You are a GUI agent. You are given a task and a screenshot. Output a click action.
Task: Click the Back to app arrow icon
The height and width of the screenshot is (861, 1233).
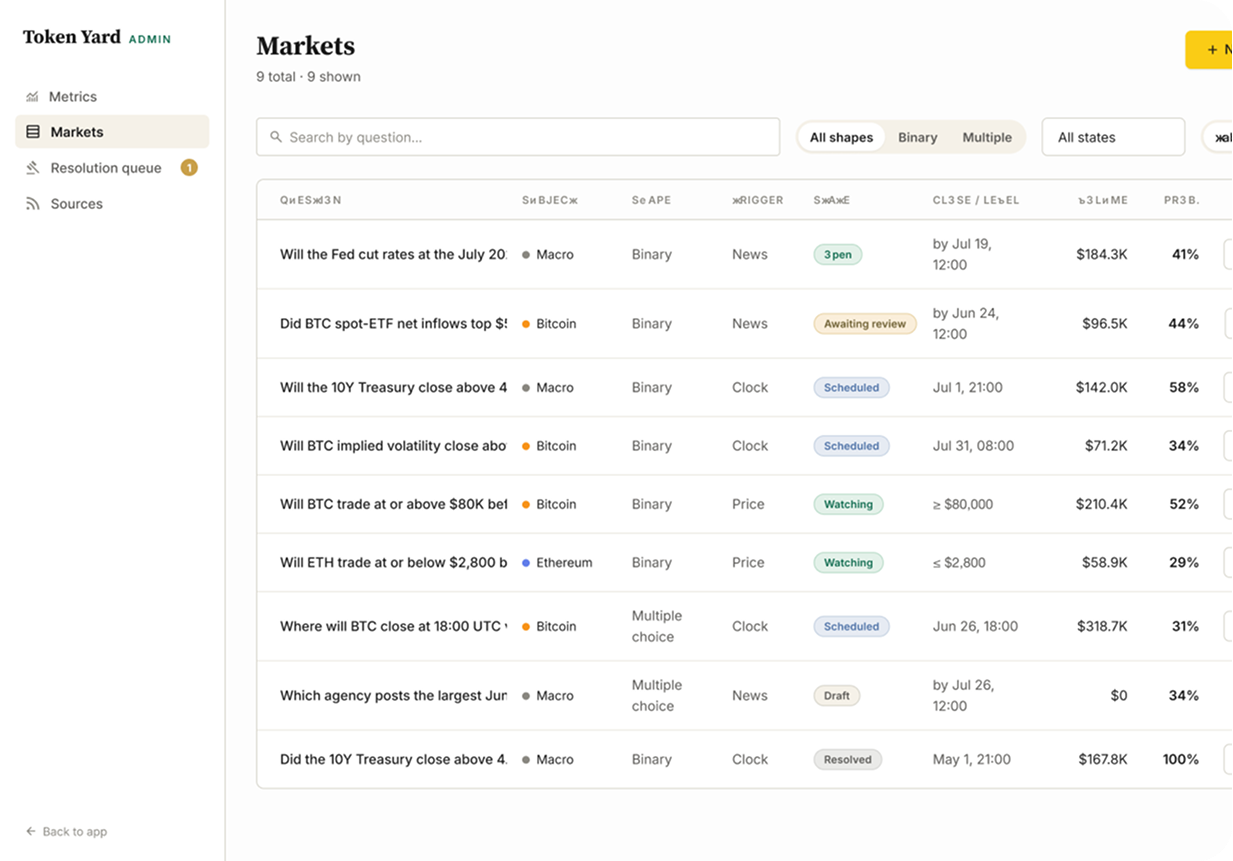(x=31, y=832)
